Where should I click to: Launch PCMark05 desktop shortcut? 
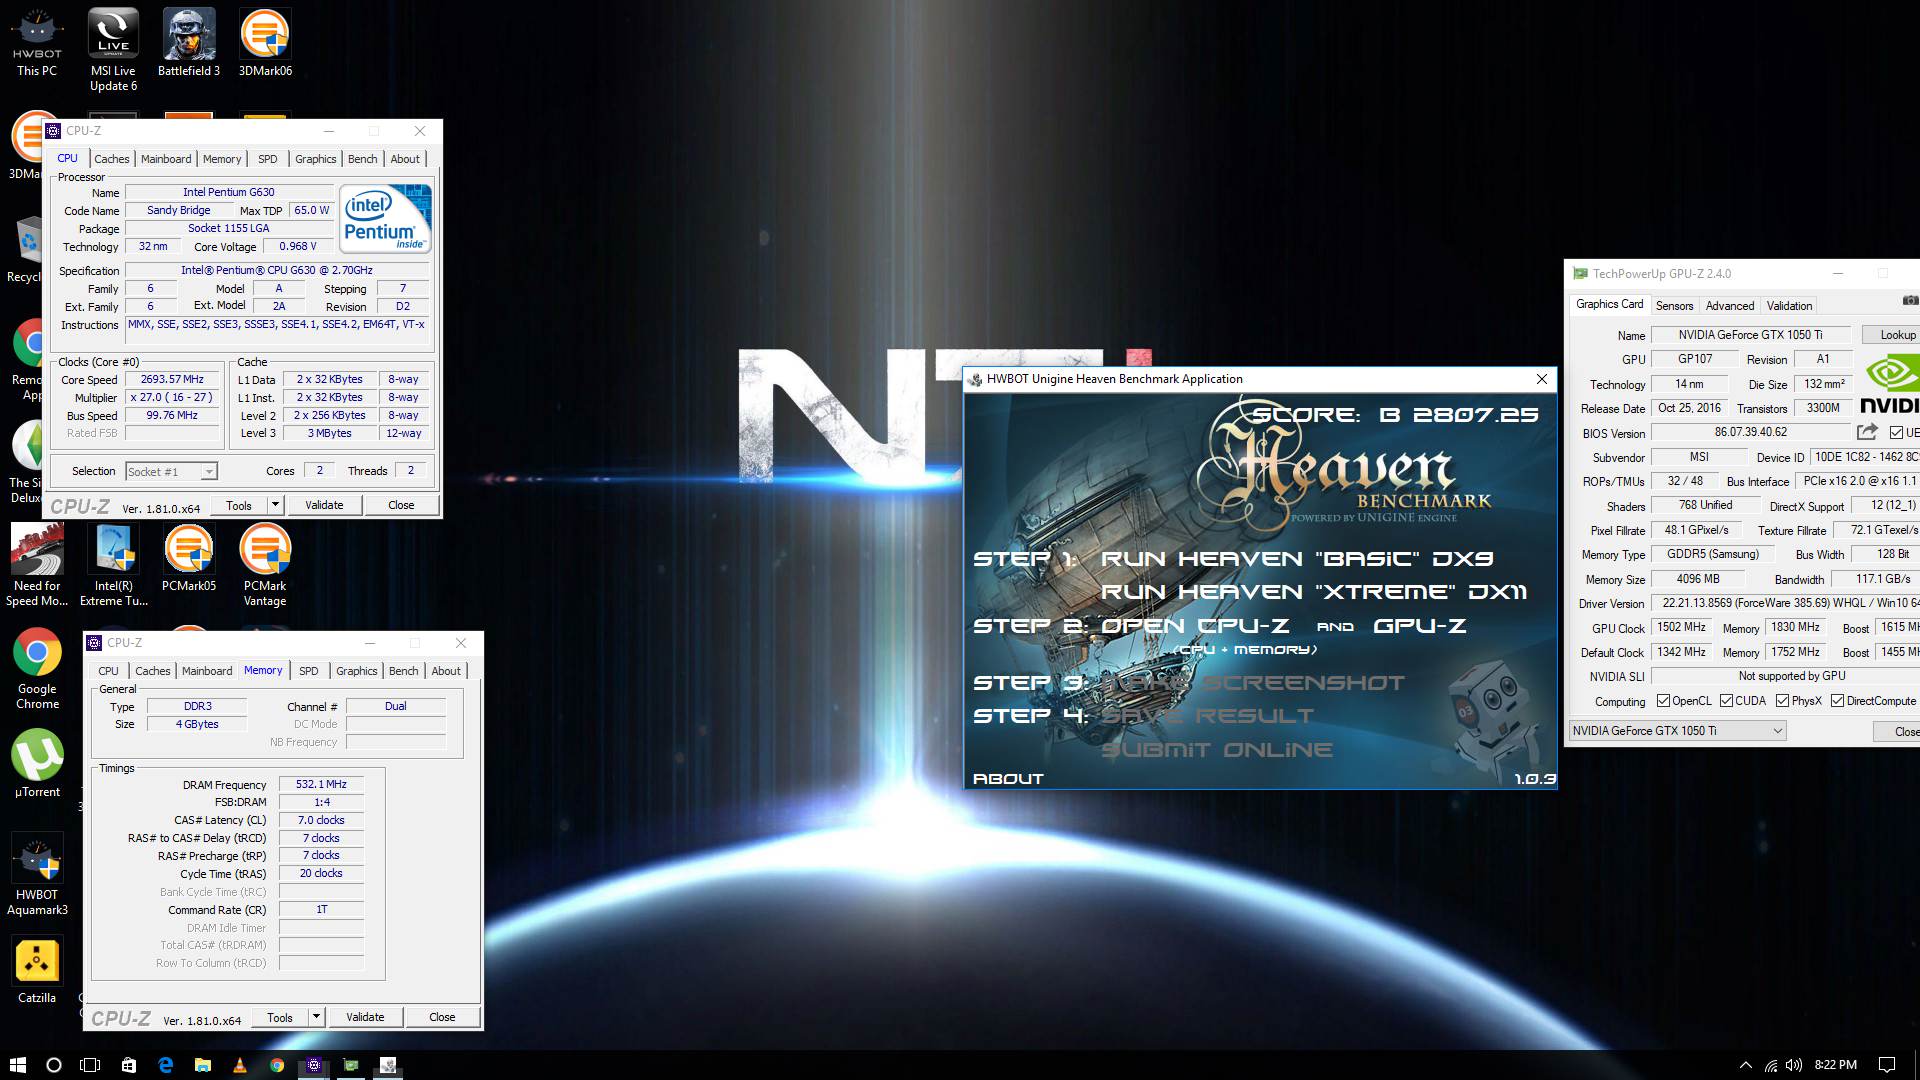[x=189, y=557]
